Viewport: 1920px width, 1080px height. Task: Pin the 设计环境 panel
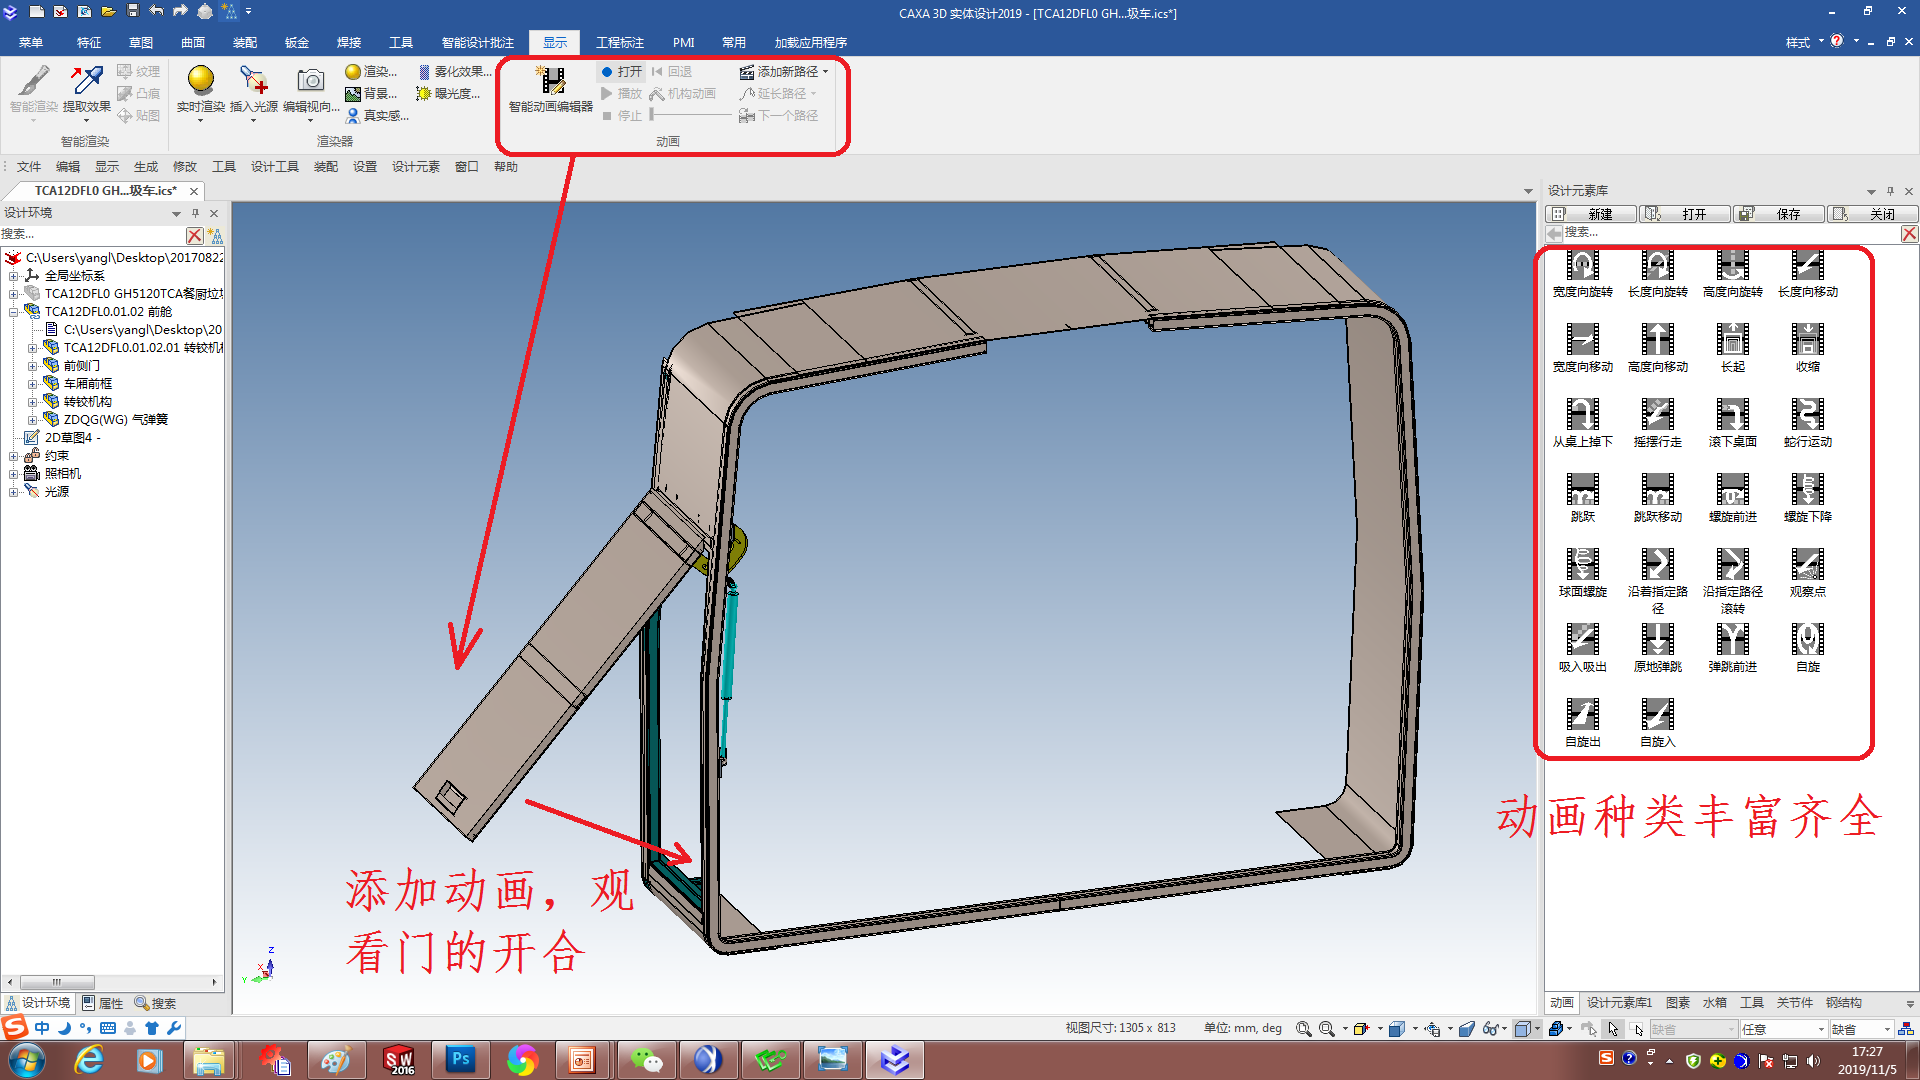pyautogui.click(x=196, y=213)
